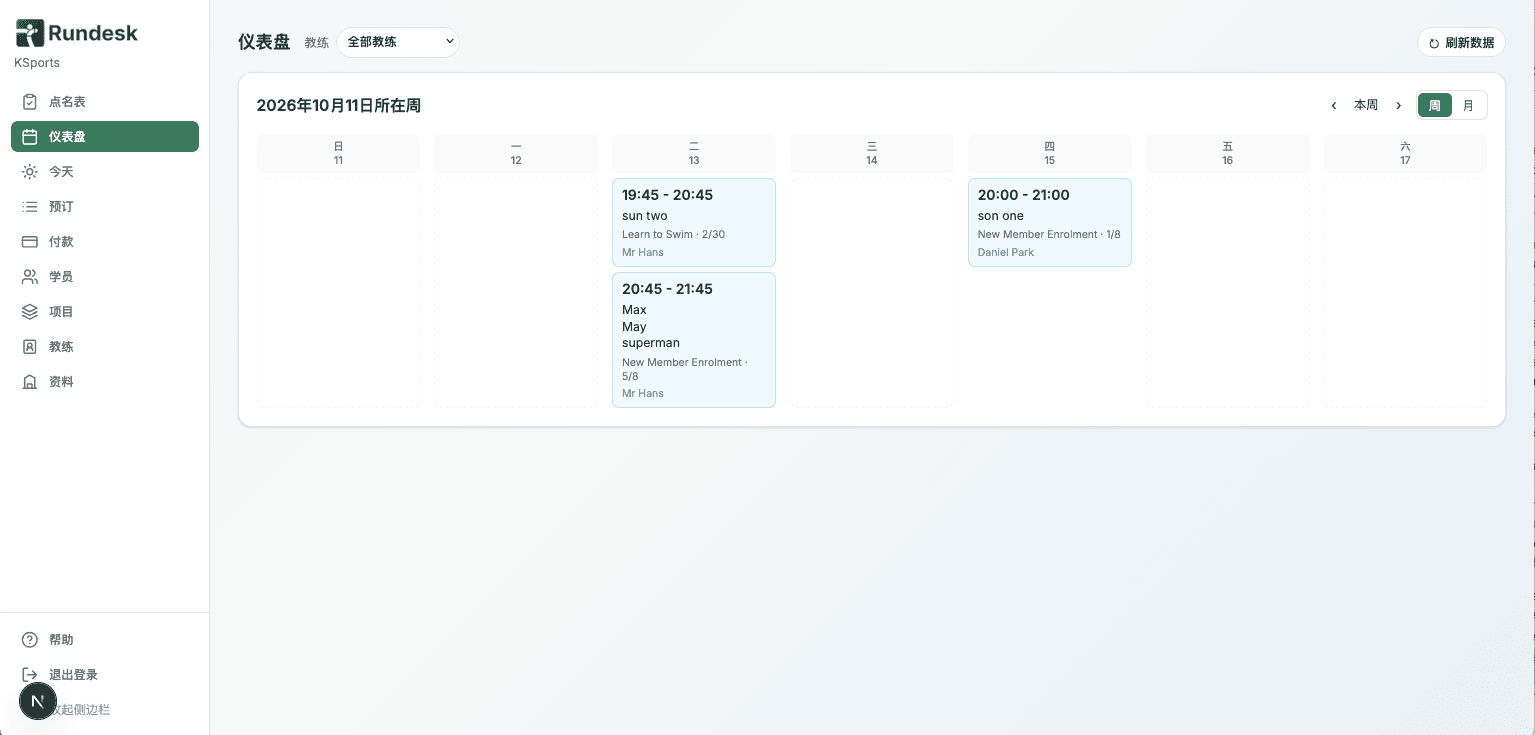The image size is (1535, 735).
Task: Open the 20:00 - 21:00 son one session
Action: 1050,222
